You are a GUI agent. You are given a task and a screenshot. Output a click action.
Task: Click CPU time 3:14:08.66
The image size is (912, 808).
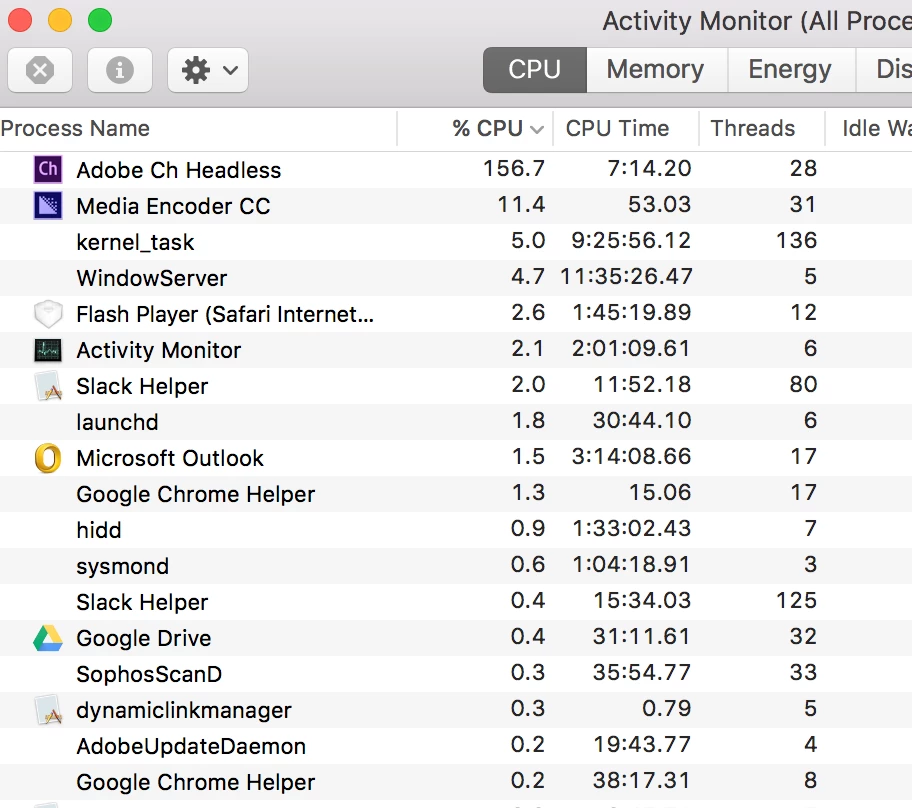631,457
